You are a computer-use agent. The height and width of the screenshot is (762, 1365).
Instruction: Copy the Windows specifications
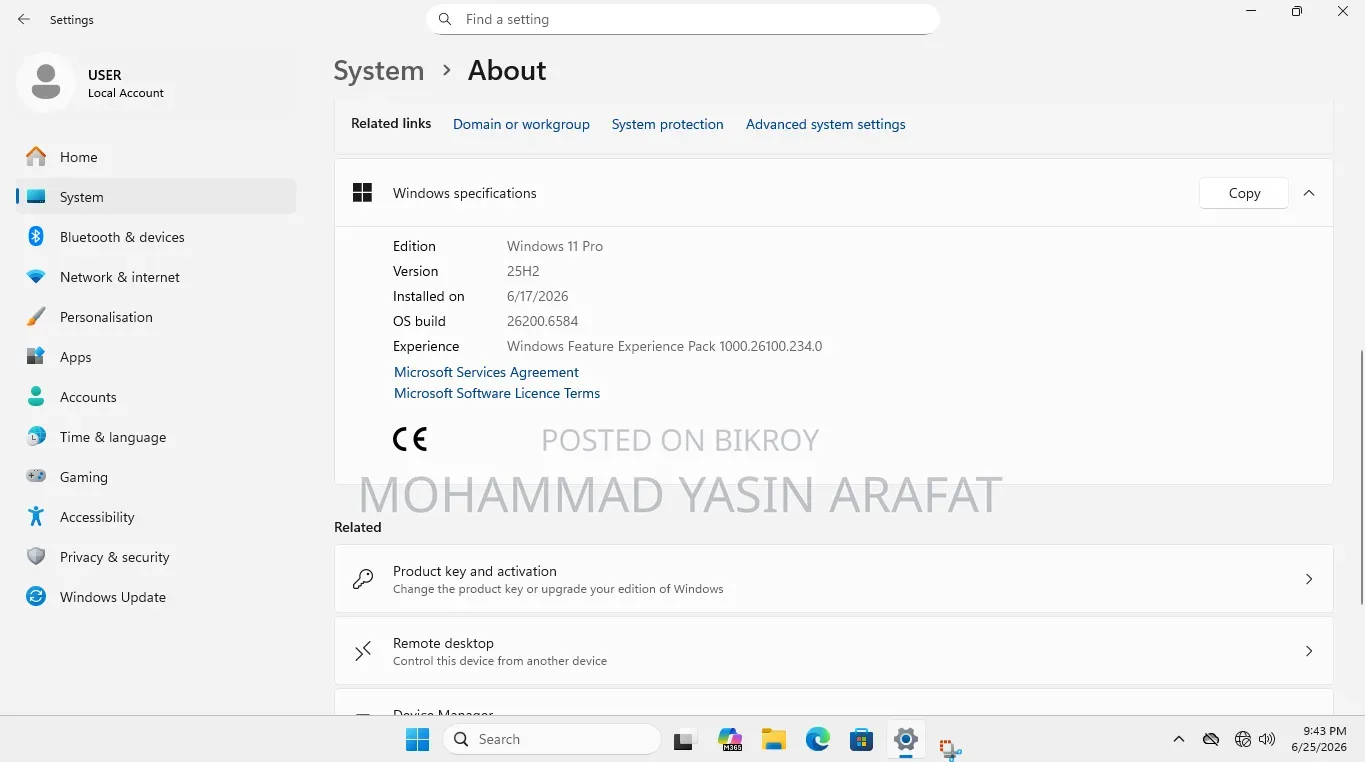pyautogui.click(x=1244, y=193)
